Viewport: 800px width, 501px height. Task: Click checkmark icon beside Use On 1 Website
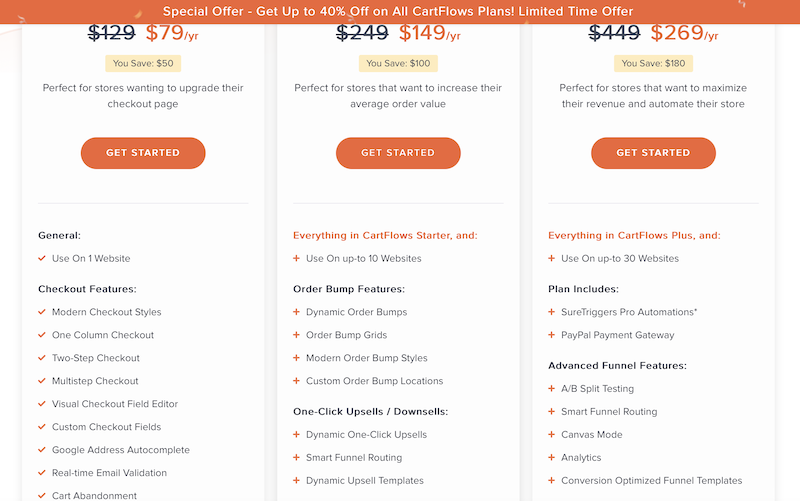pyautogui.click(x=42, y=258)
